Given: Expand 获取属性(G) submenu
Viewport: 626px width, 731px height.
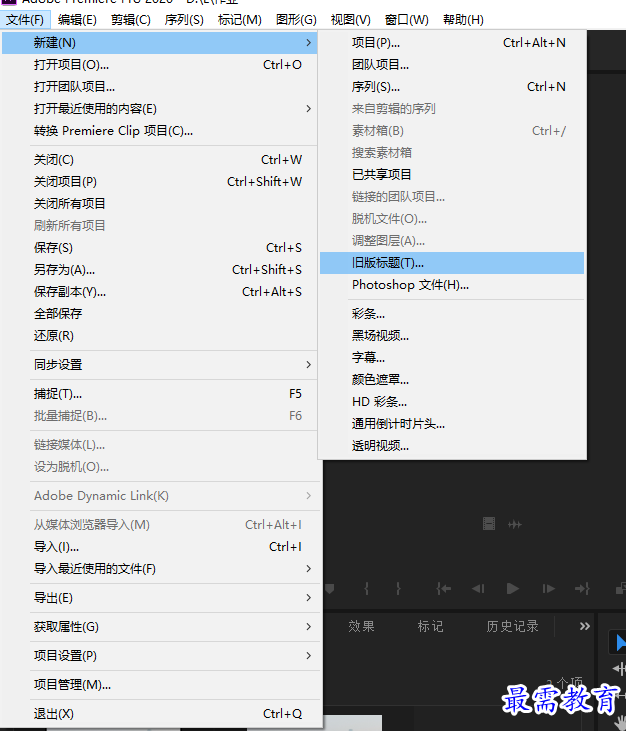Looking at the screenshot, I should pyautogui.click(x=159, y=627).
